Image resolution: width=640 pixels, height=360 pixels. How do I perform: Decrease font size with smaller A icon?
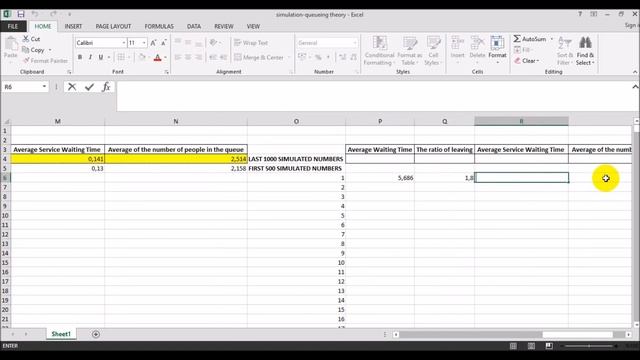(164, 43)
